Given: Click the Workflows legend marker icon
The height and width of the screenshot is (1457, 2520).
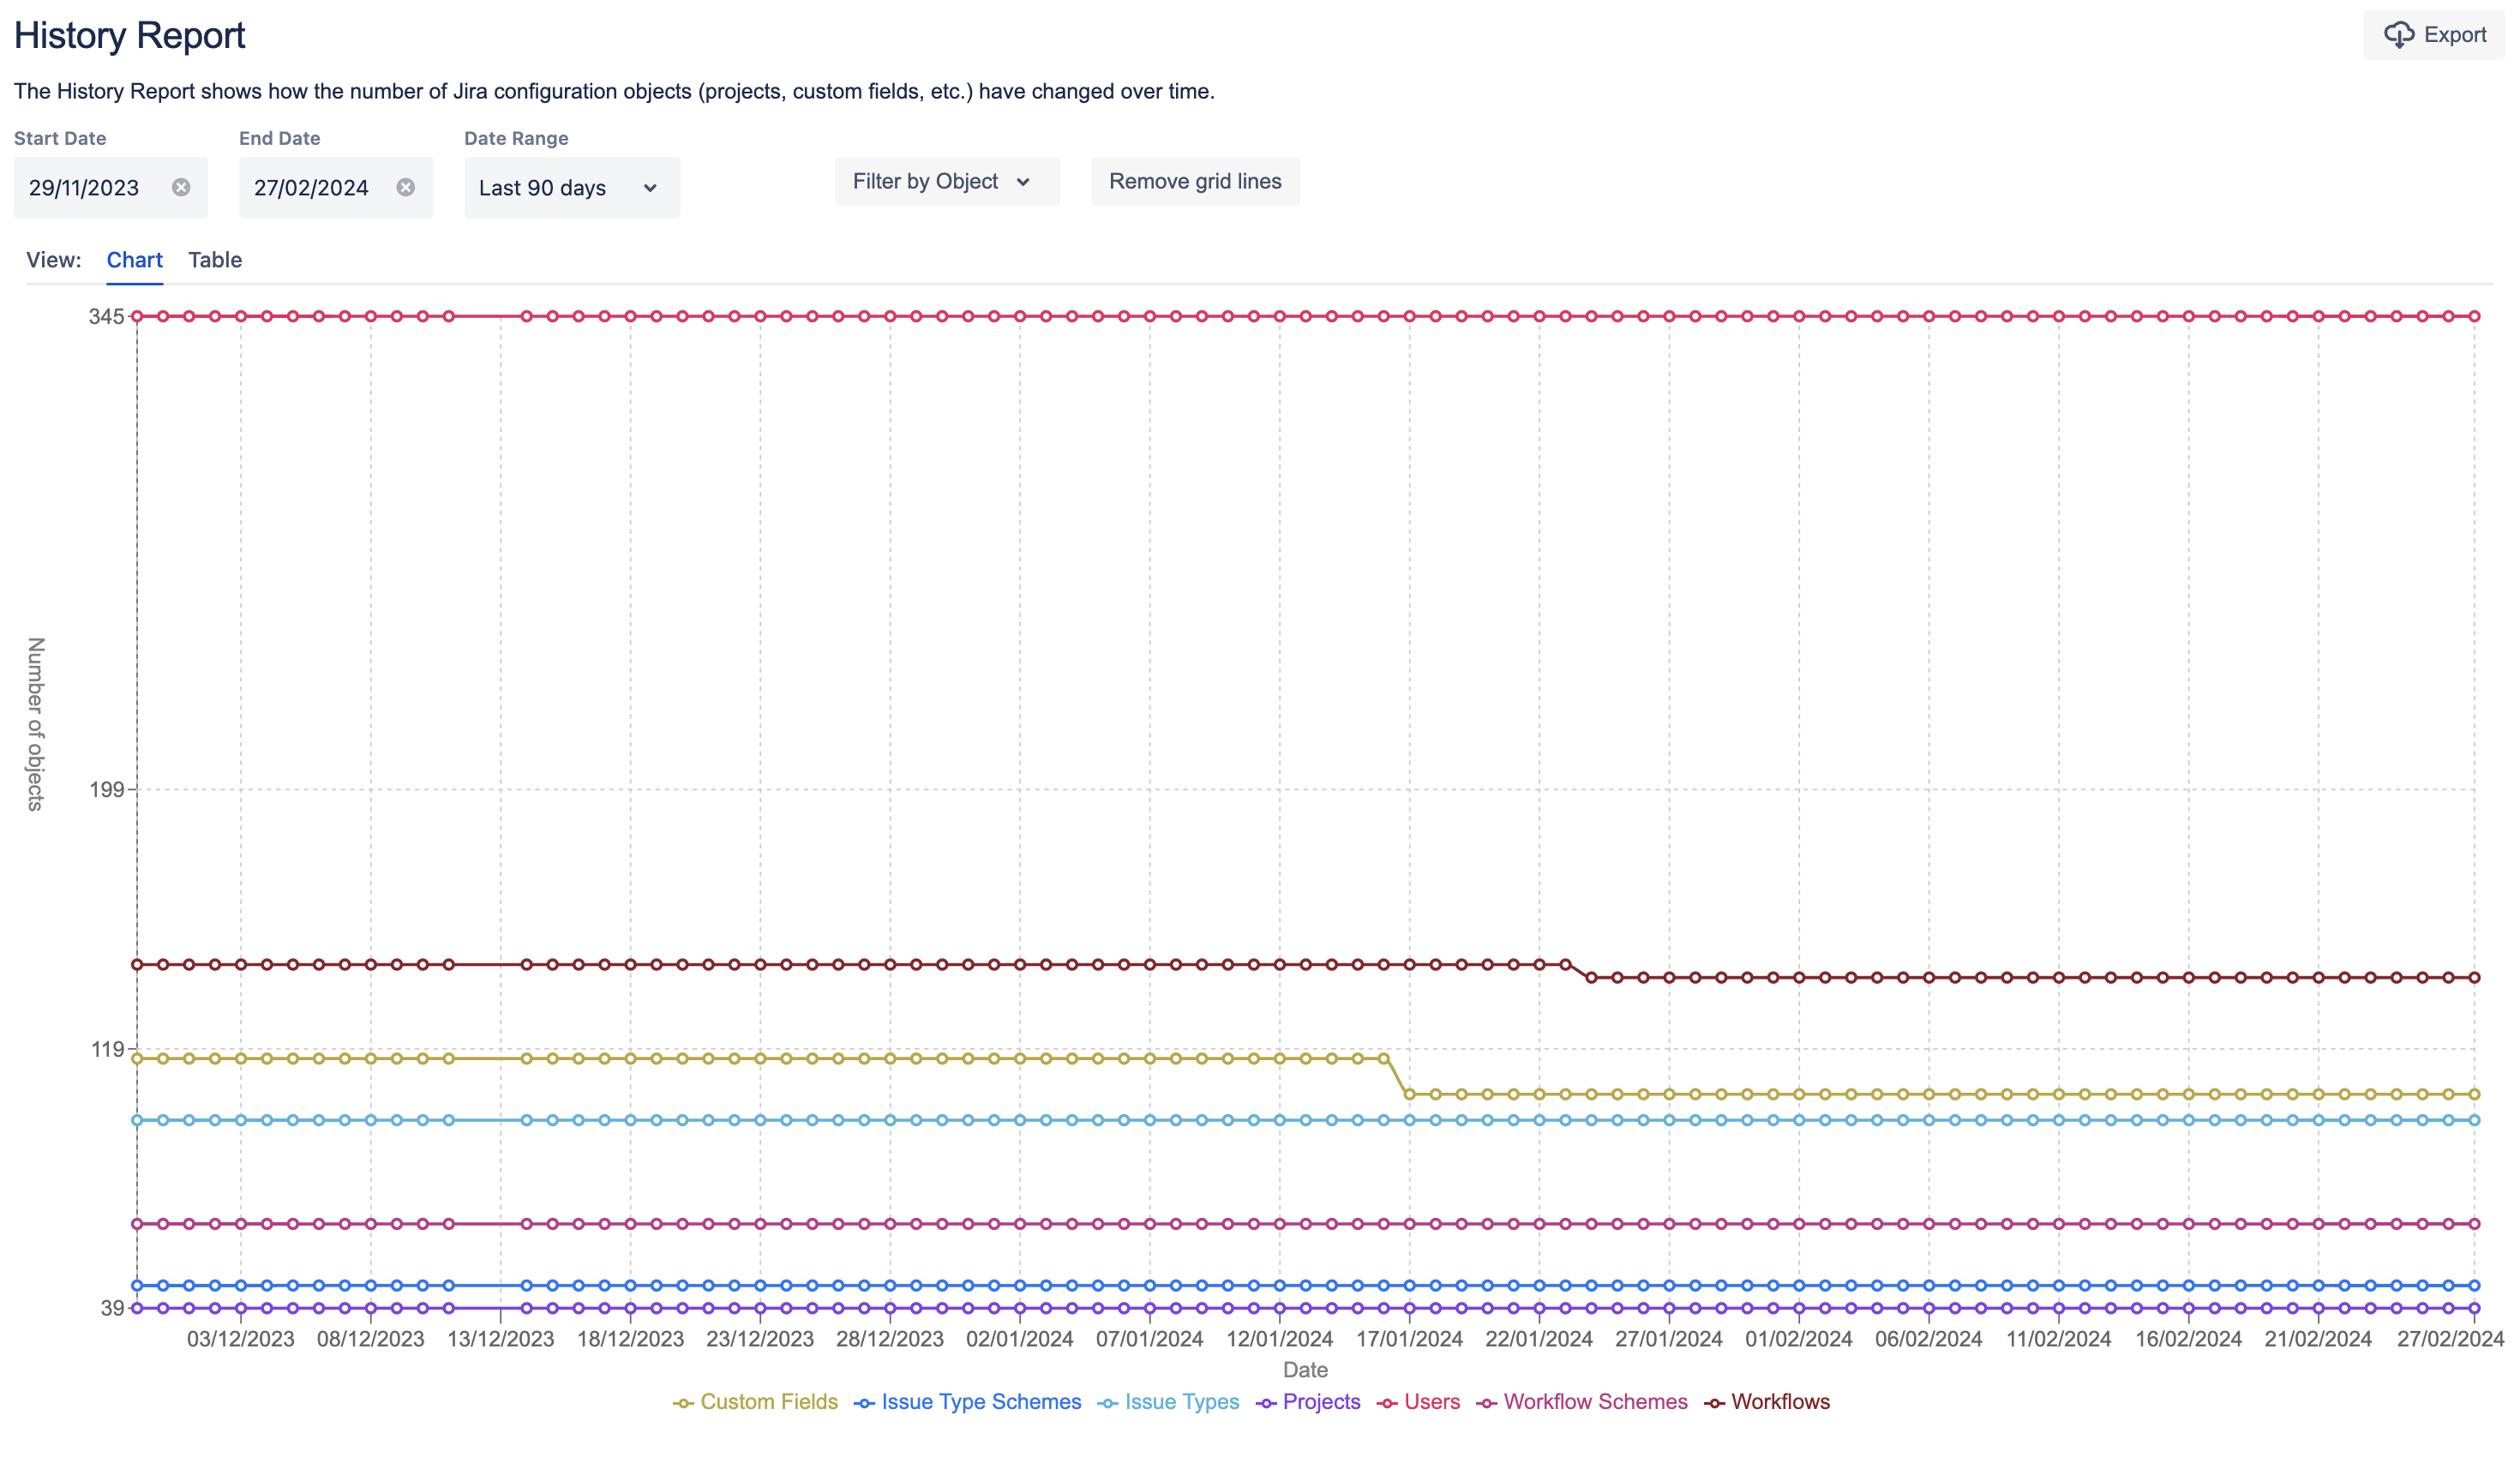Looking at the screenshot, I should click(1714, 1403).
